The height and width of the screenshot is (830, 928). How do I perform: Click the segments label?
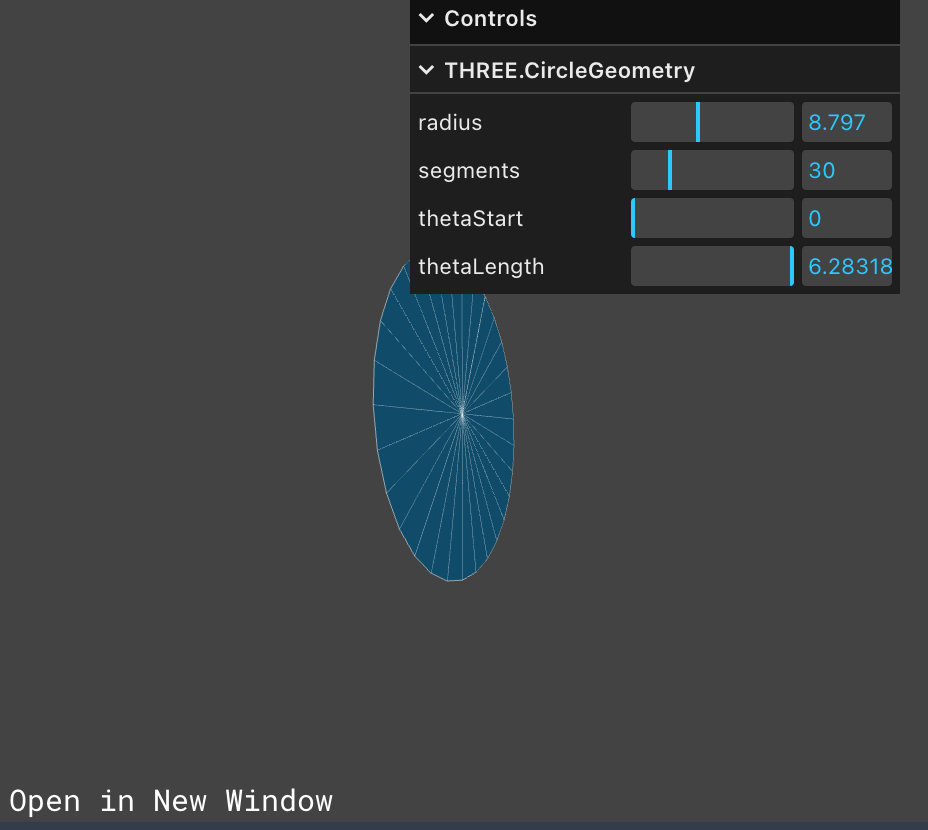[469, 170]
